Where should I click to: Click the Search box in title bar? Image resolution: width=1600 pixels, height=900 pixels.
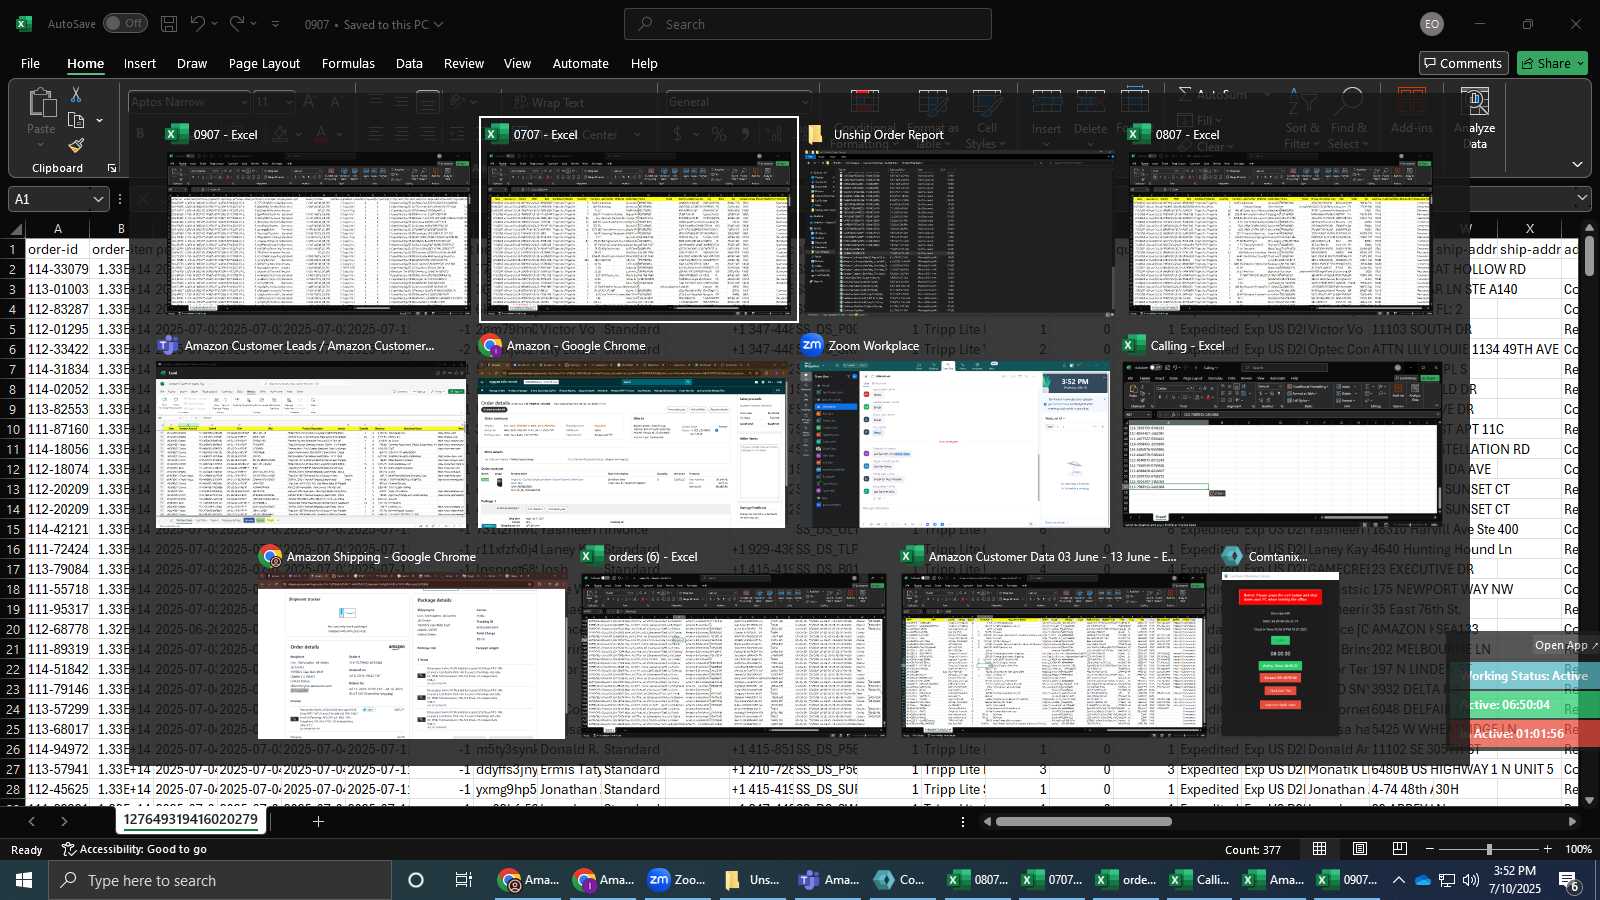click(808, 24)
